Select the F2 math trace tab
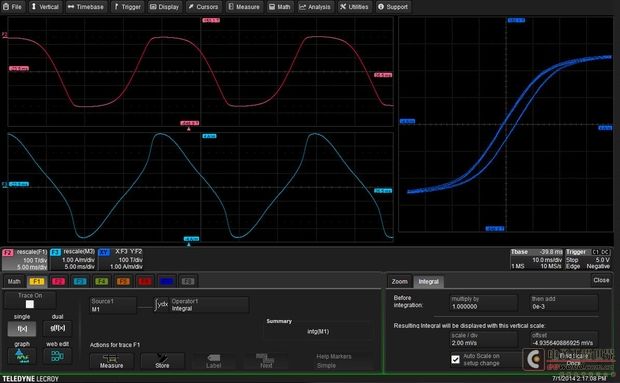This screenshot has height=383, width=620. coord(58,281)
